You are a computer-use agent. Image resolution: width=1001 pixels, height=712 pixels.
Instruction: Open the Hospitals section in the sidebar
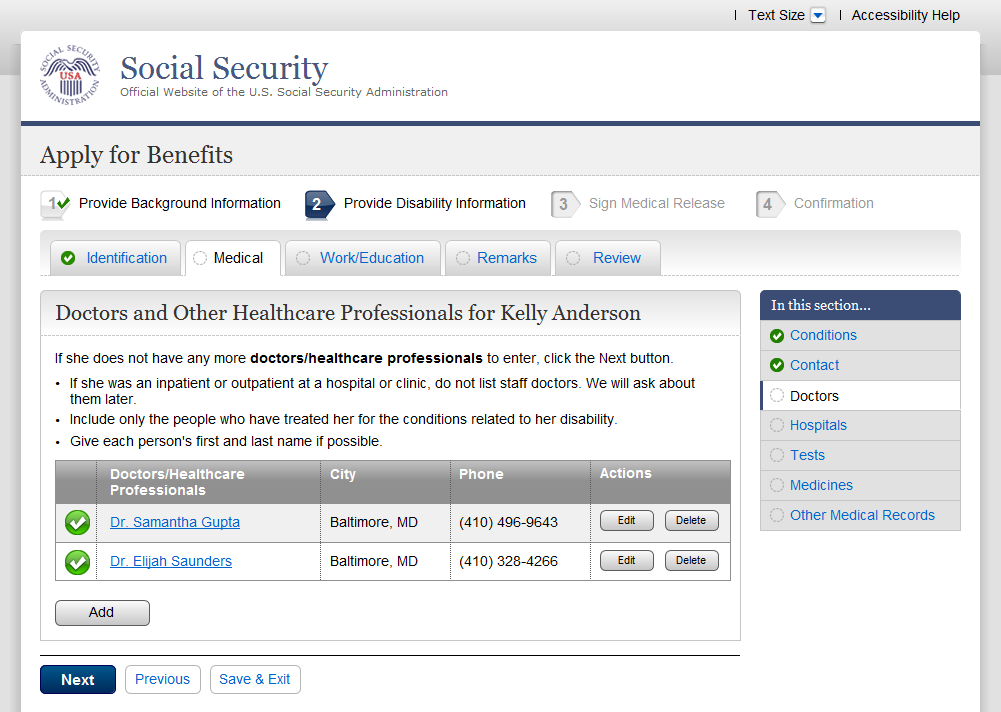(818, 426)
